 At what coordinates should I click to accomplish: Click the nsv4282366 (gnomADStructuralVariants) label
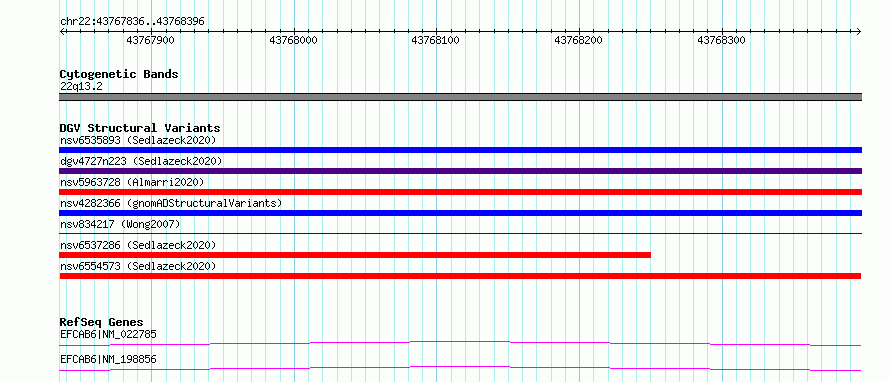point(170,203)
